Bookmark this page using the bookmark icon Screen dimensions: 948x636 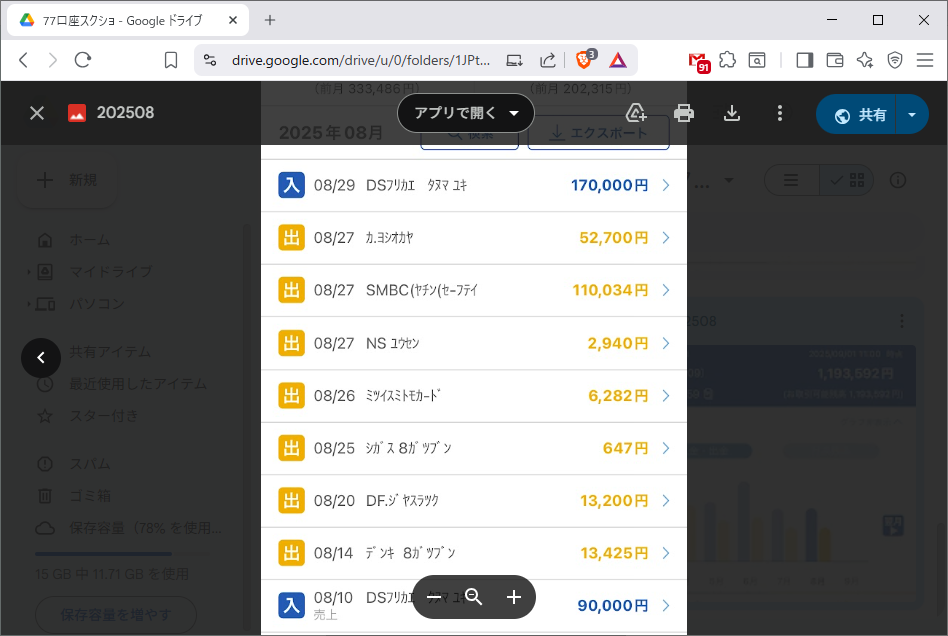(171, 60)
